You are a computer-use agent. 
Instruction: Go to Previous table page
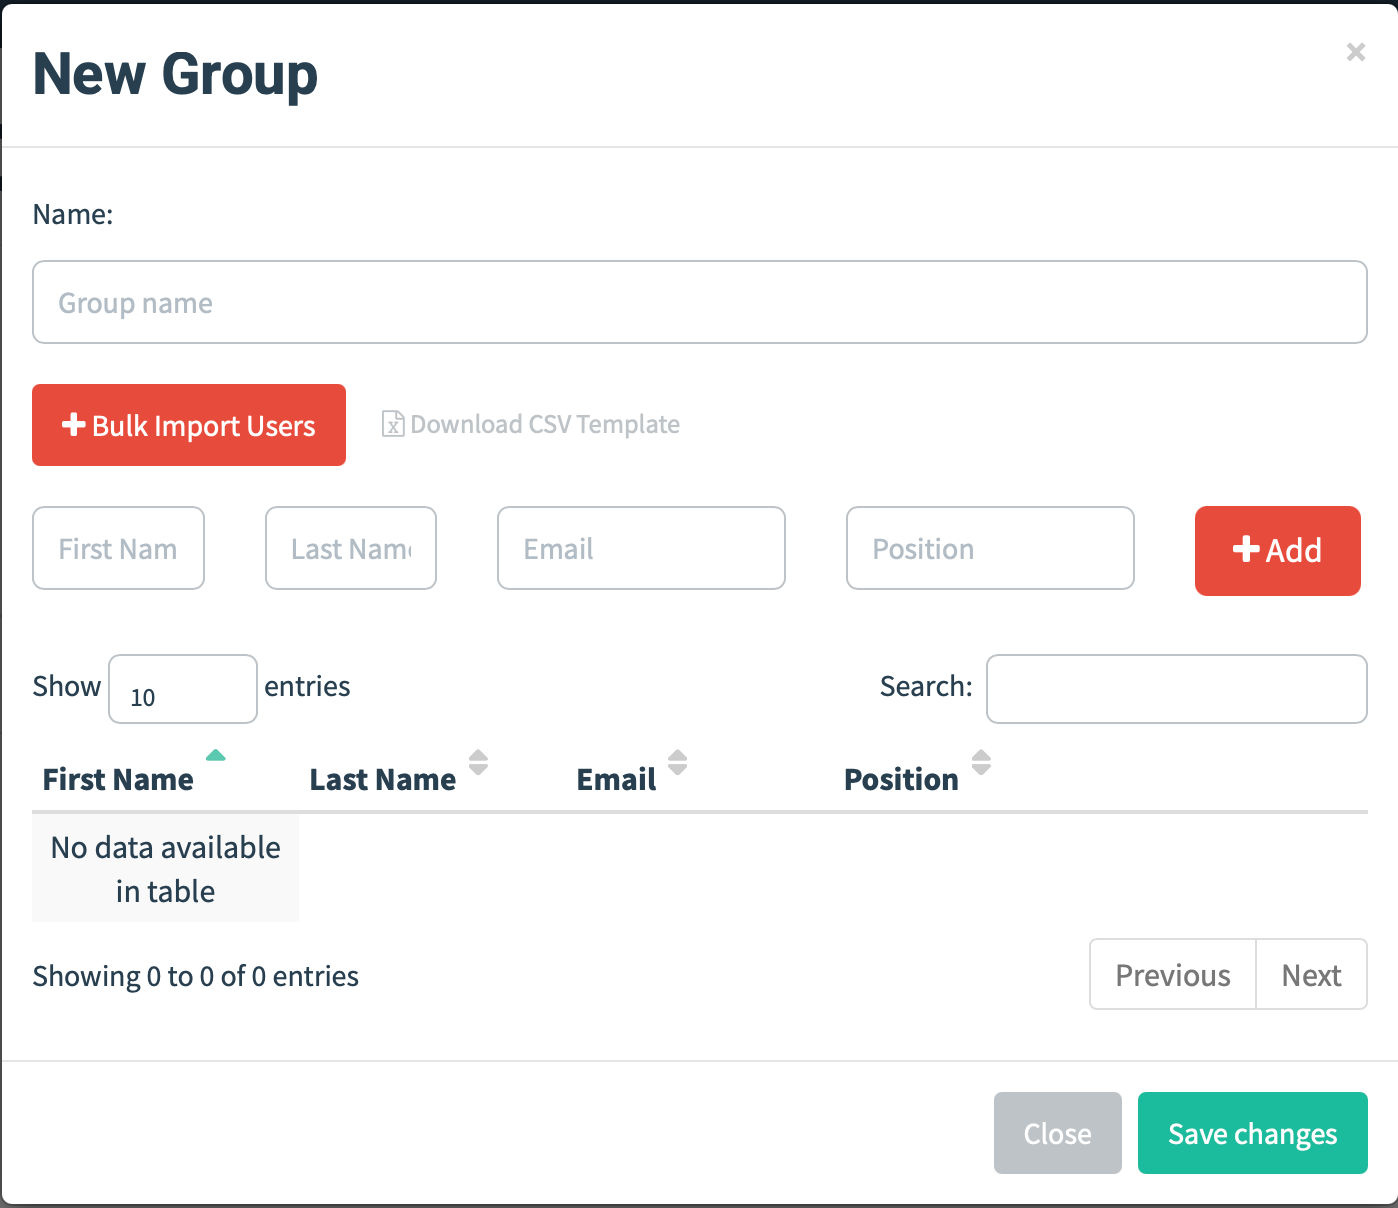1172,975
